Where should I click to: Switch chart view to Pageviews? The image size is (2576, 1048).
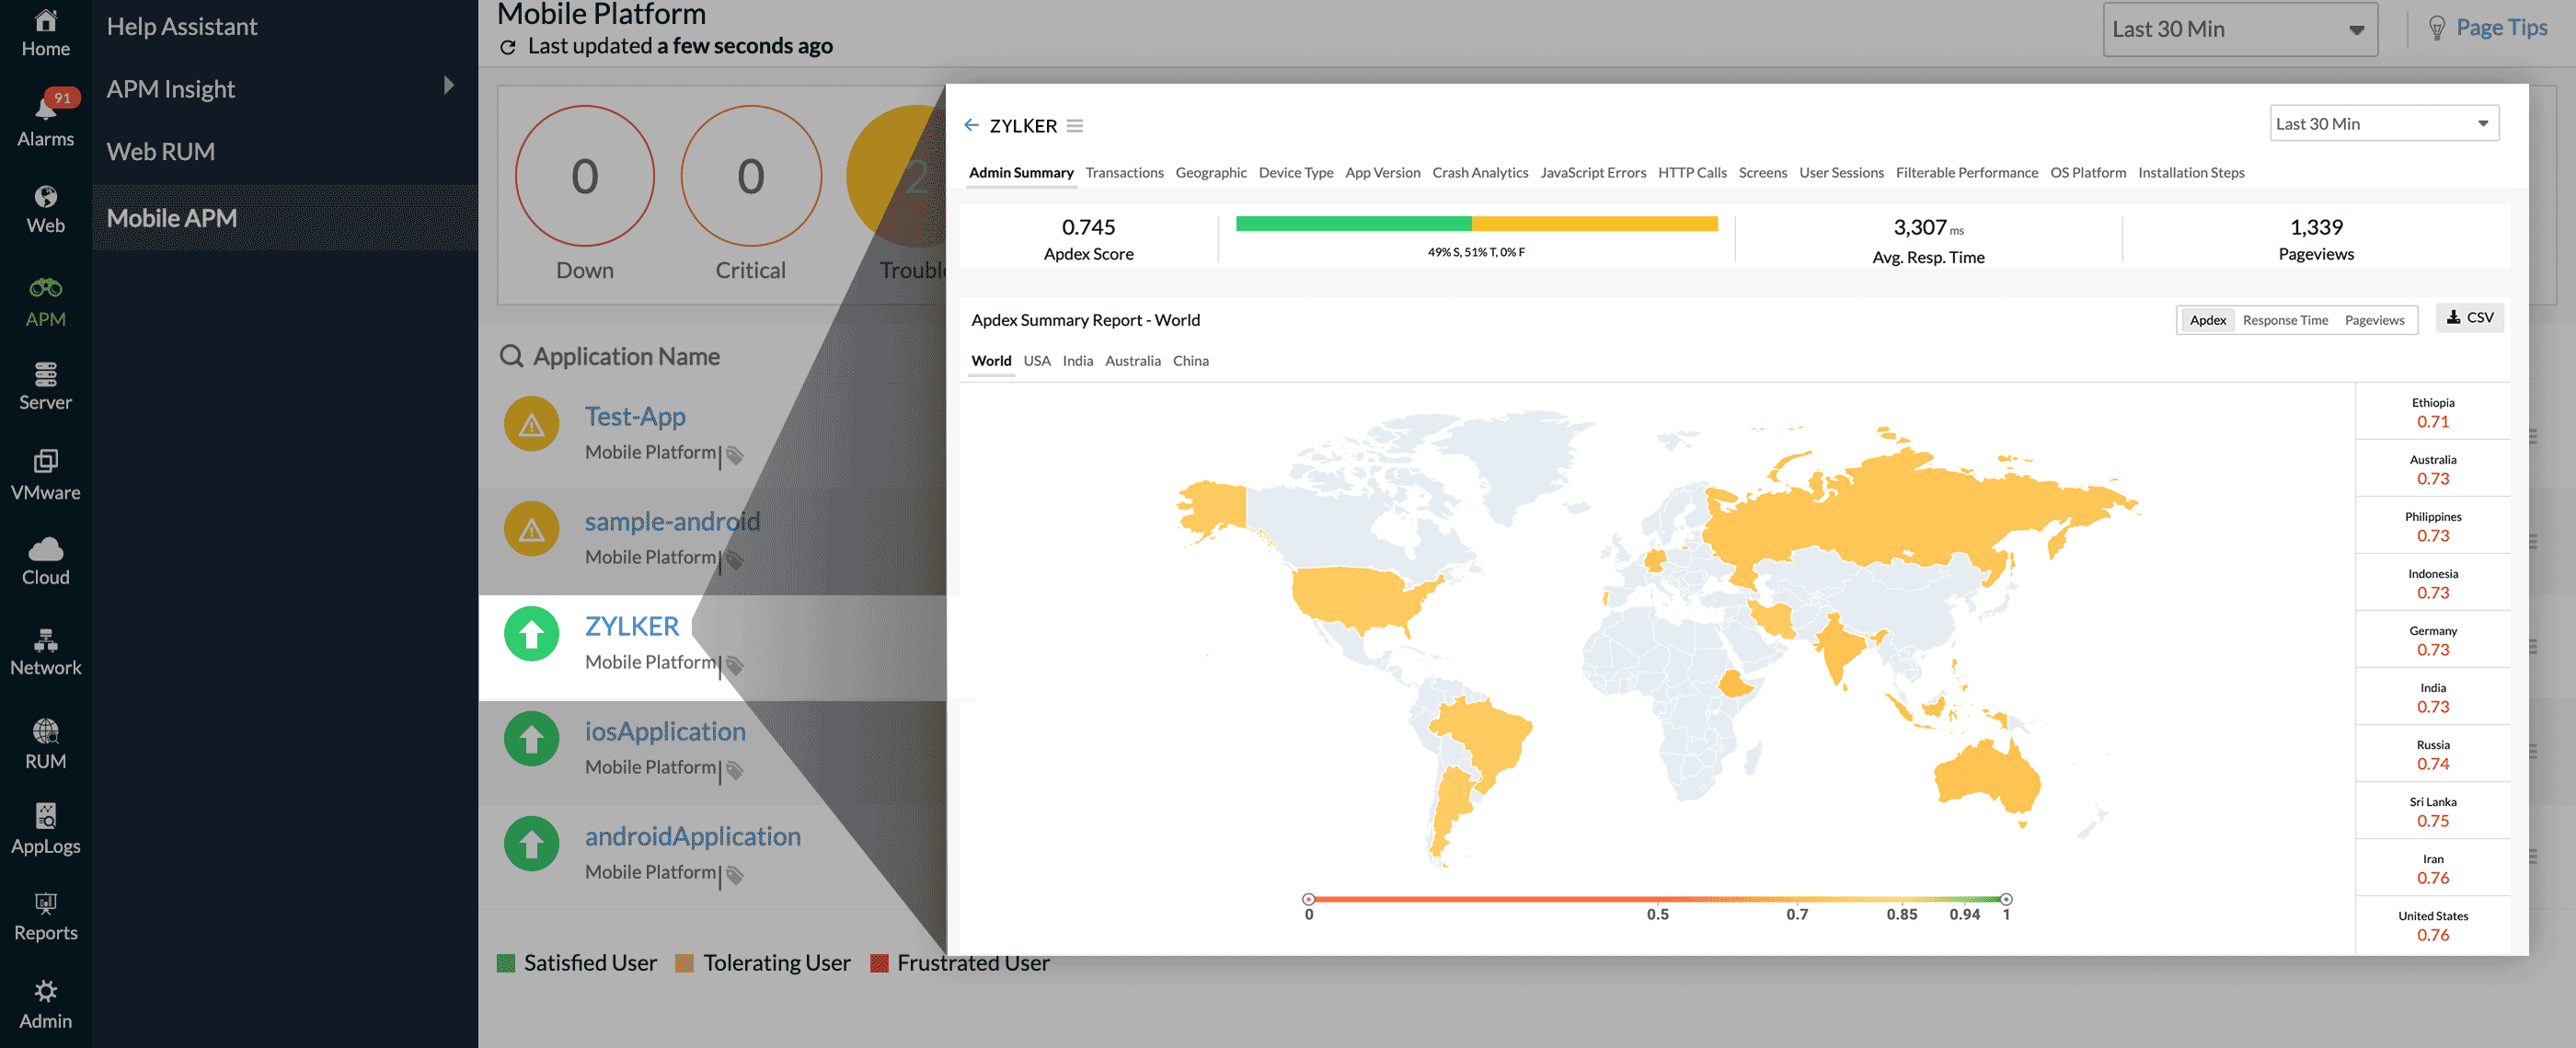click(x=2374, y=320)
